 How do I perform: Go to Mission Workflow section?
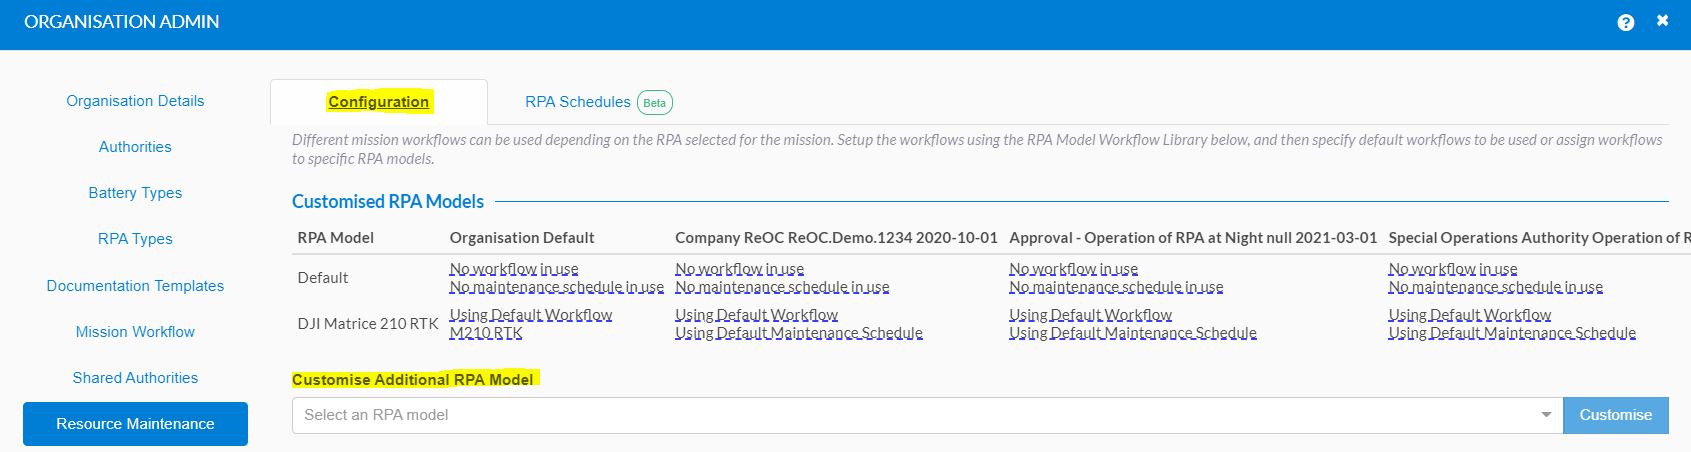click(135, 332)
